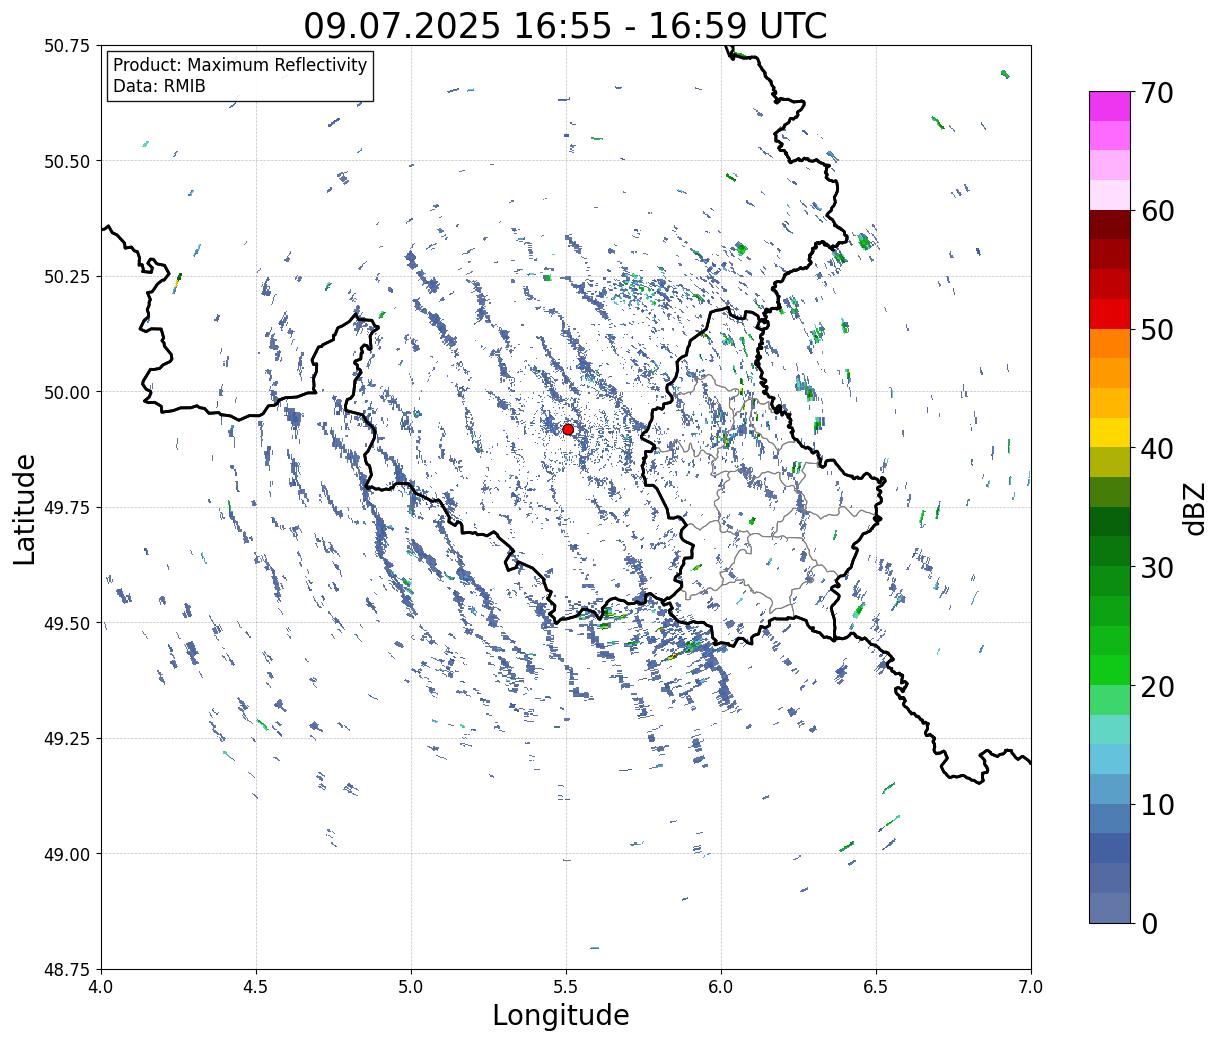Click the colorbar tick label 40
The width and height of the screenshot is (1219, 1040).
pos(1157,449)
